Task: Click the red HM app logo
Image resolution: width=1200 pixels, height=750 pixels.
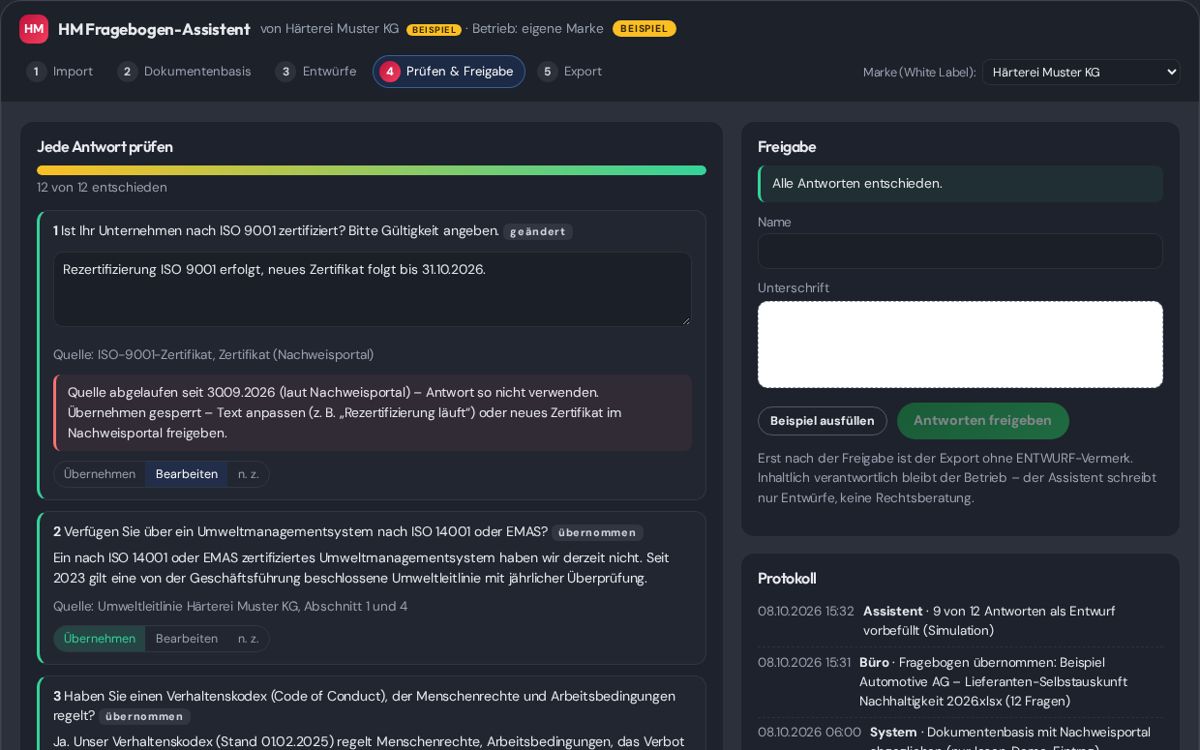Action: [34, 29]
